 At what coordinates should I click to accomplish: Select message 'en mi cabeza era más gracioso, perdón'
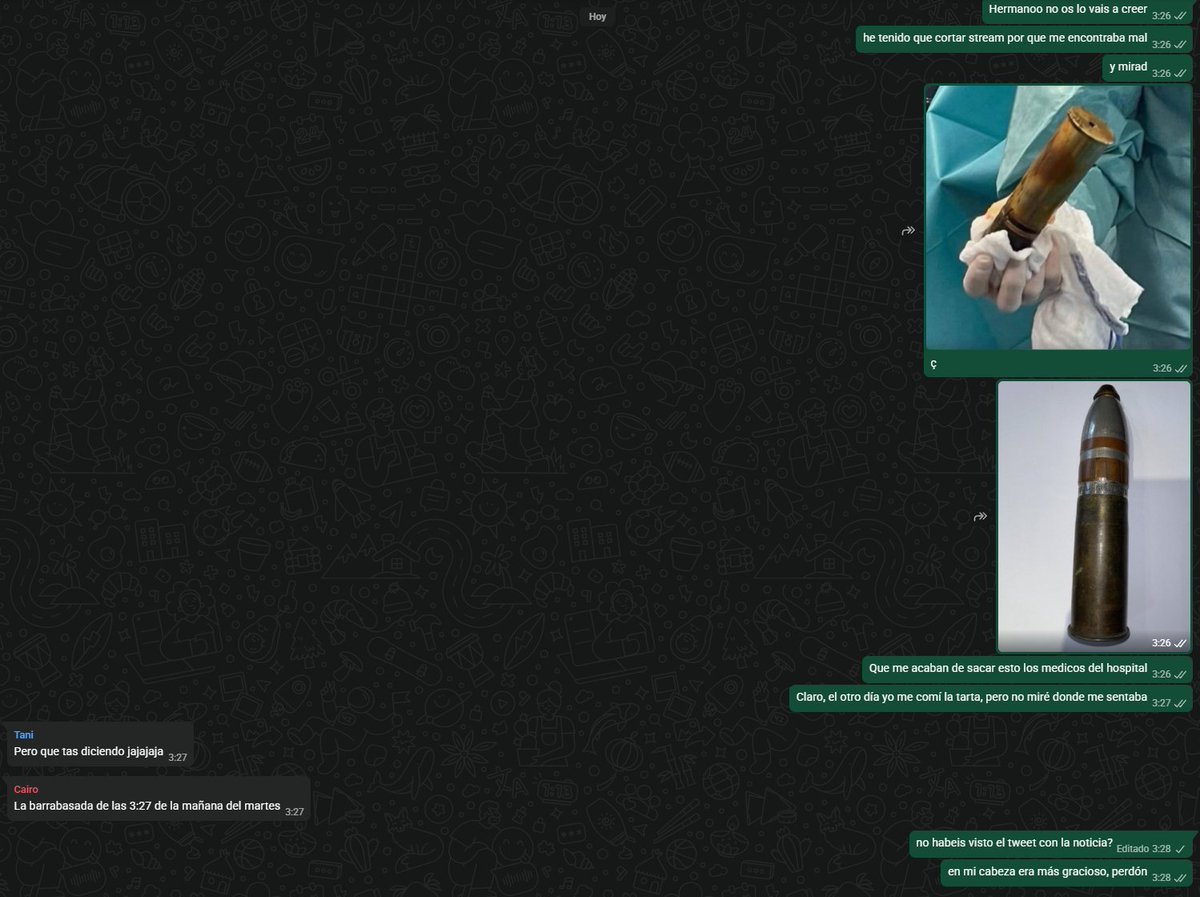click(1067, 873)
